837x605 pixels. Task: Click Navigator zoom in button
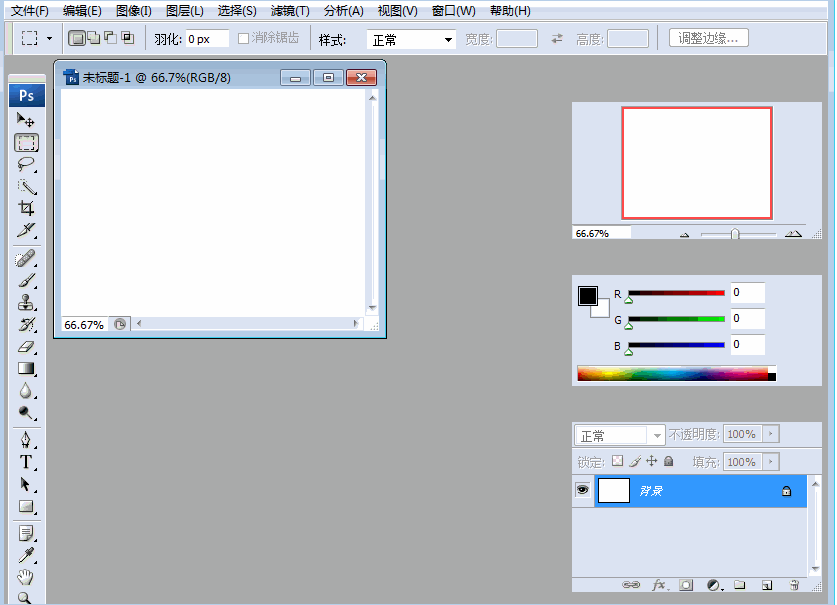tap(793, 233)
